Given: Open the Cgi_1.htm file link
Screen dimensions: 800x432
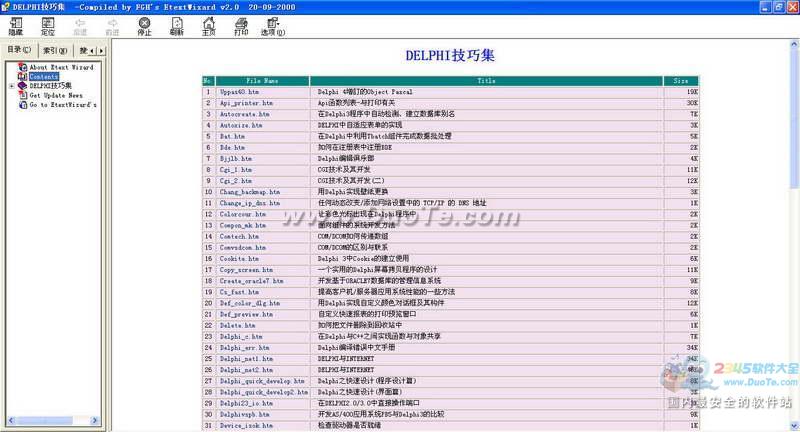Looking at the screenshot, I should [236, 169].
